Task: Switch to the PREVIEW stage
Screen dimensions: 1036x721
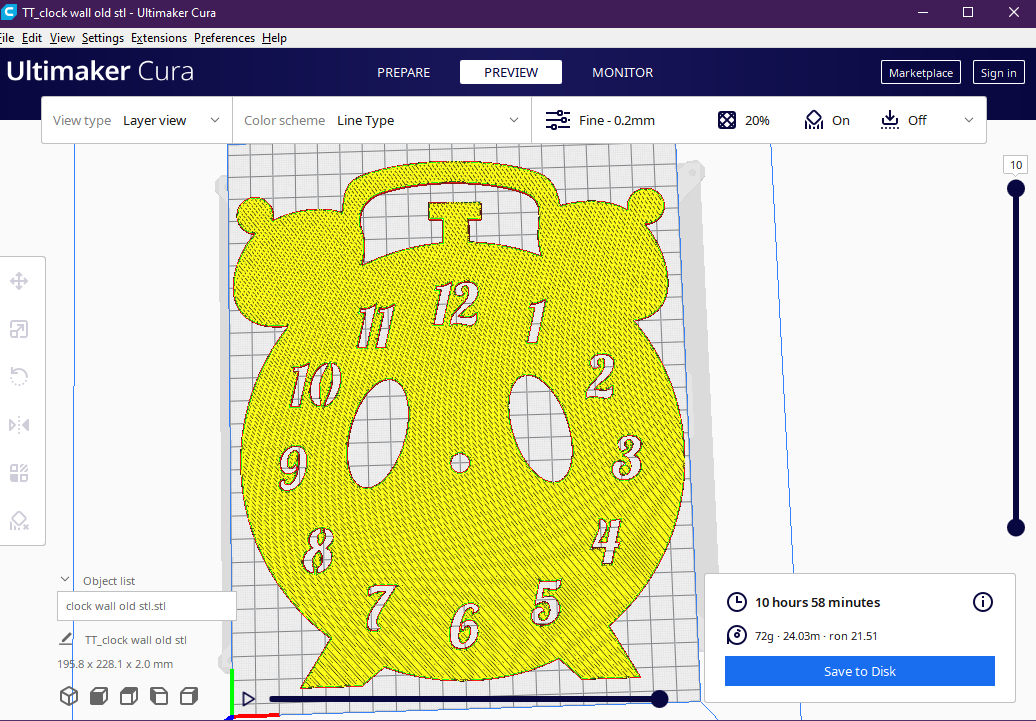Action: pyautogui.click(x=511, y=72)
